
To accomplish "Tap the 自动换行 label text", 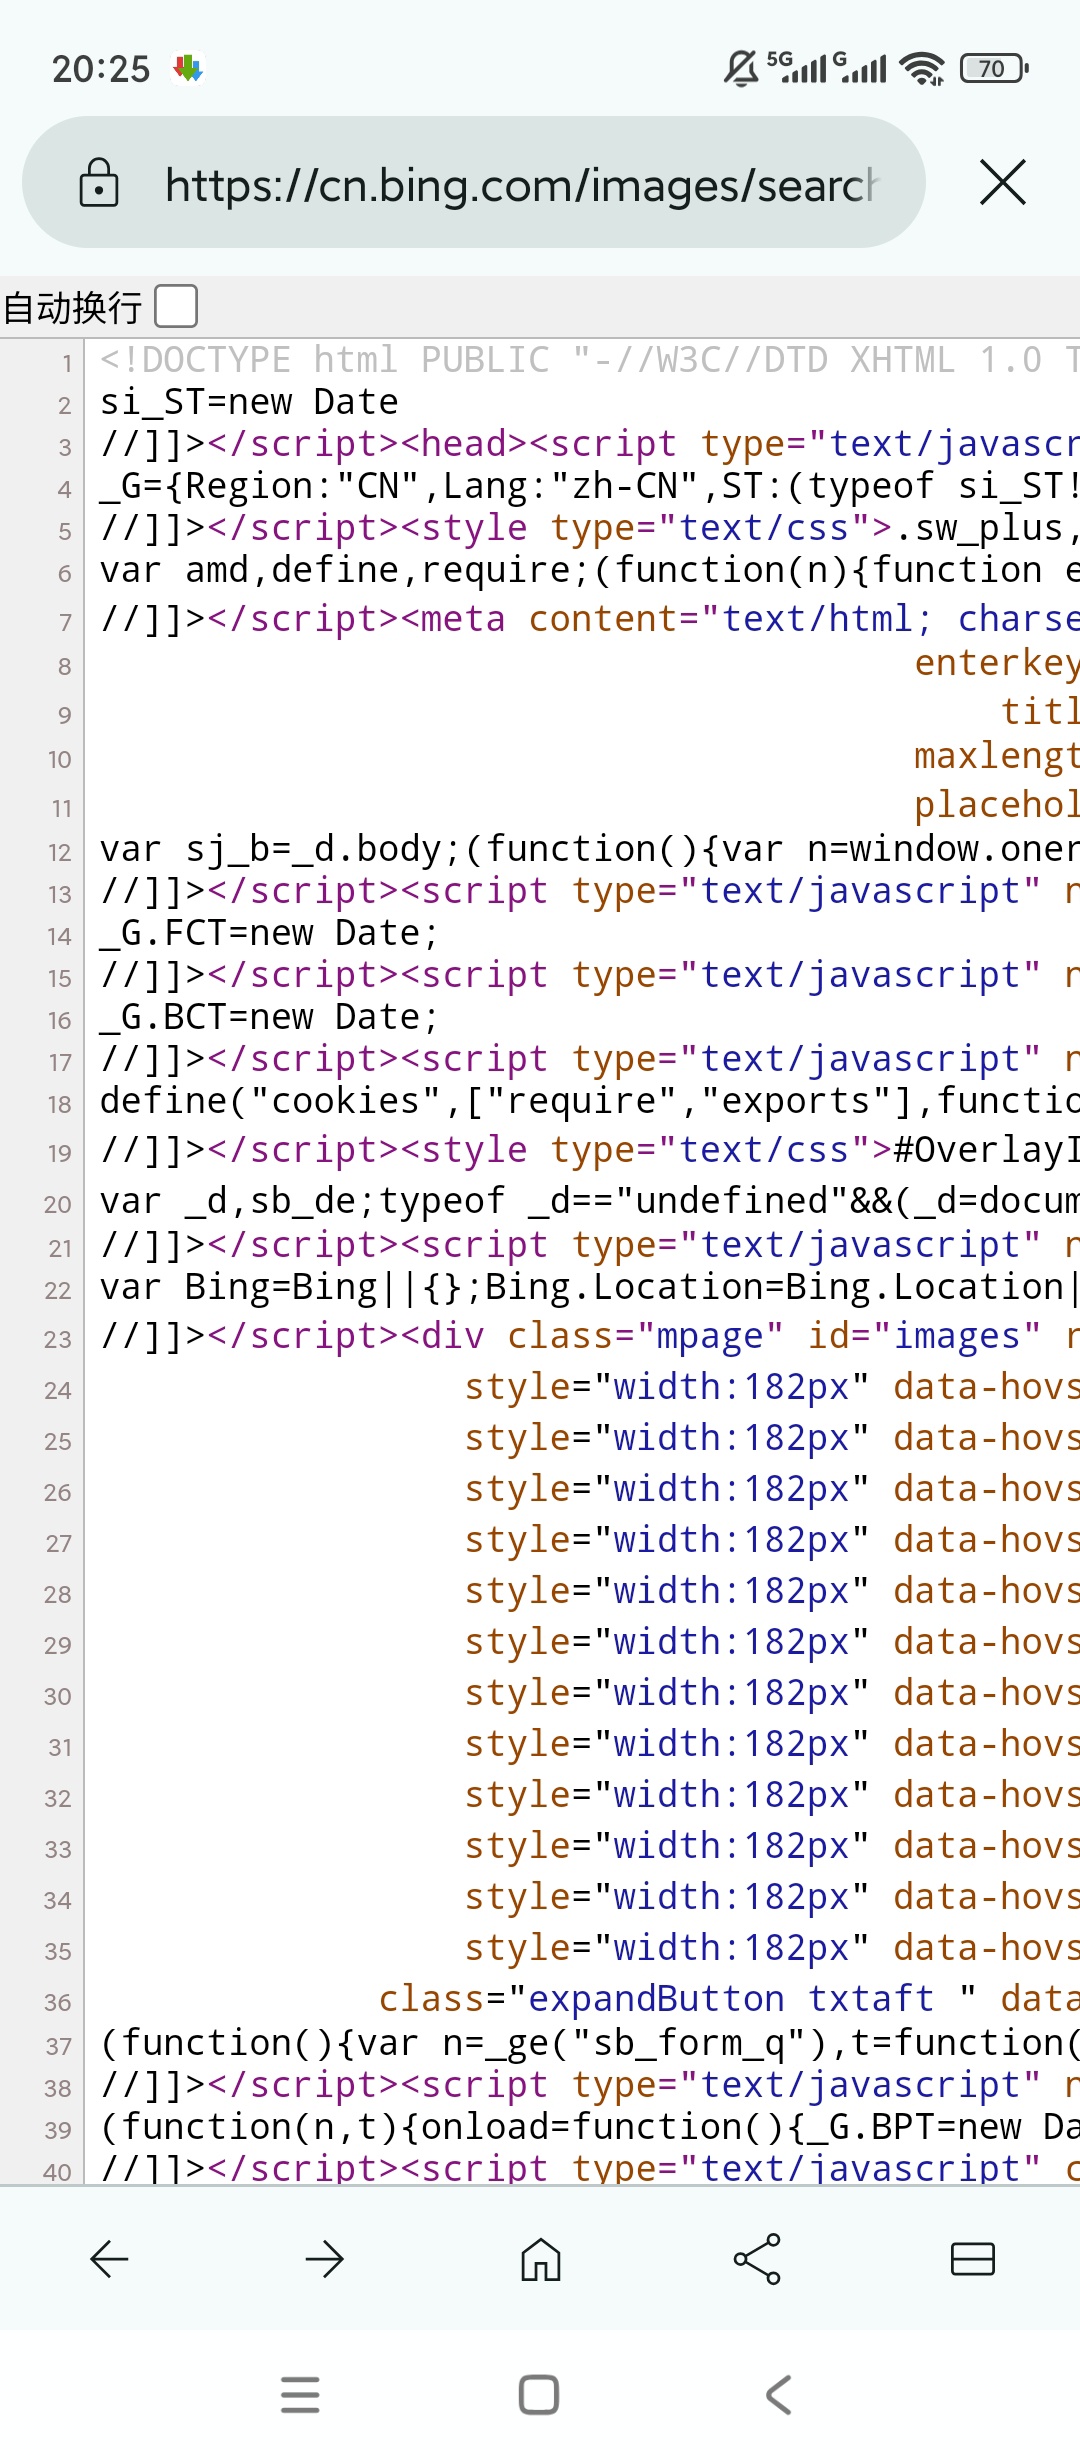I will tap(73, 307).
